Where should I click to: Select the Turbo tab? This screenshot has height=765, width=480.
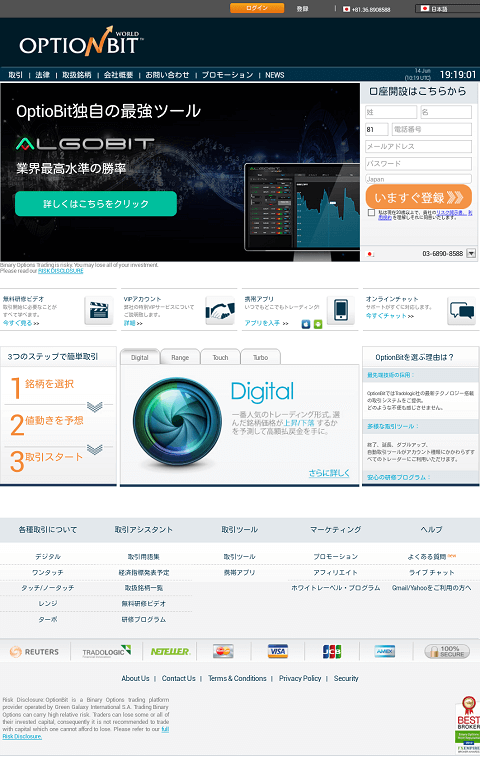click(x=260, y=357)
